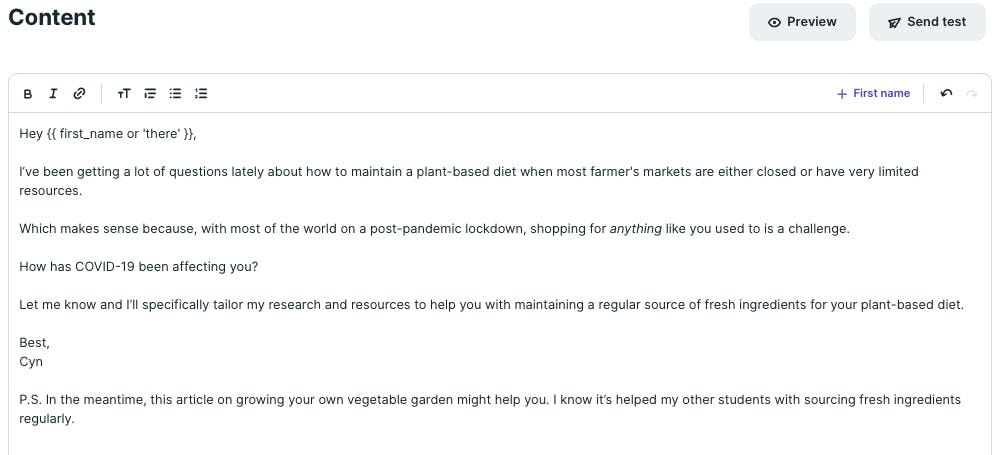Redo the last undone edit

[972, 94]
